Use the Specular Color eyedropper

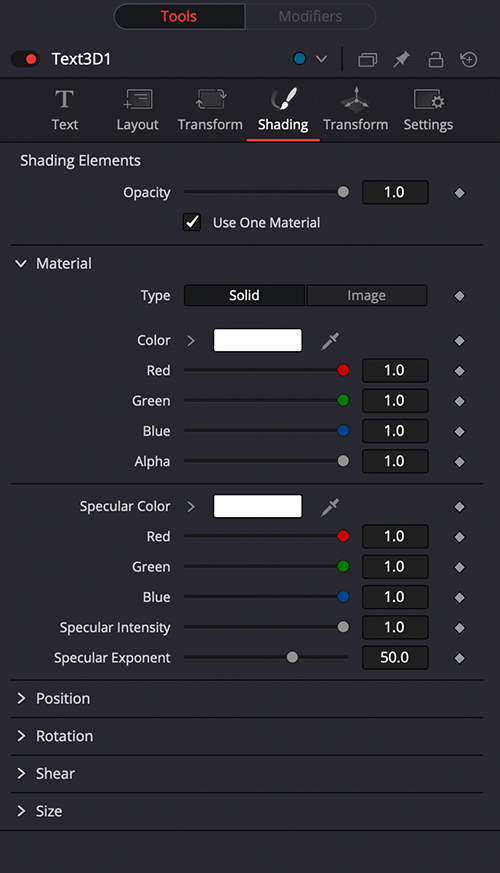(330, 507)
